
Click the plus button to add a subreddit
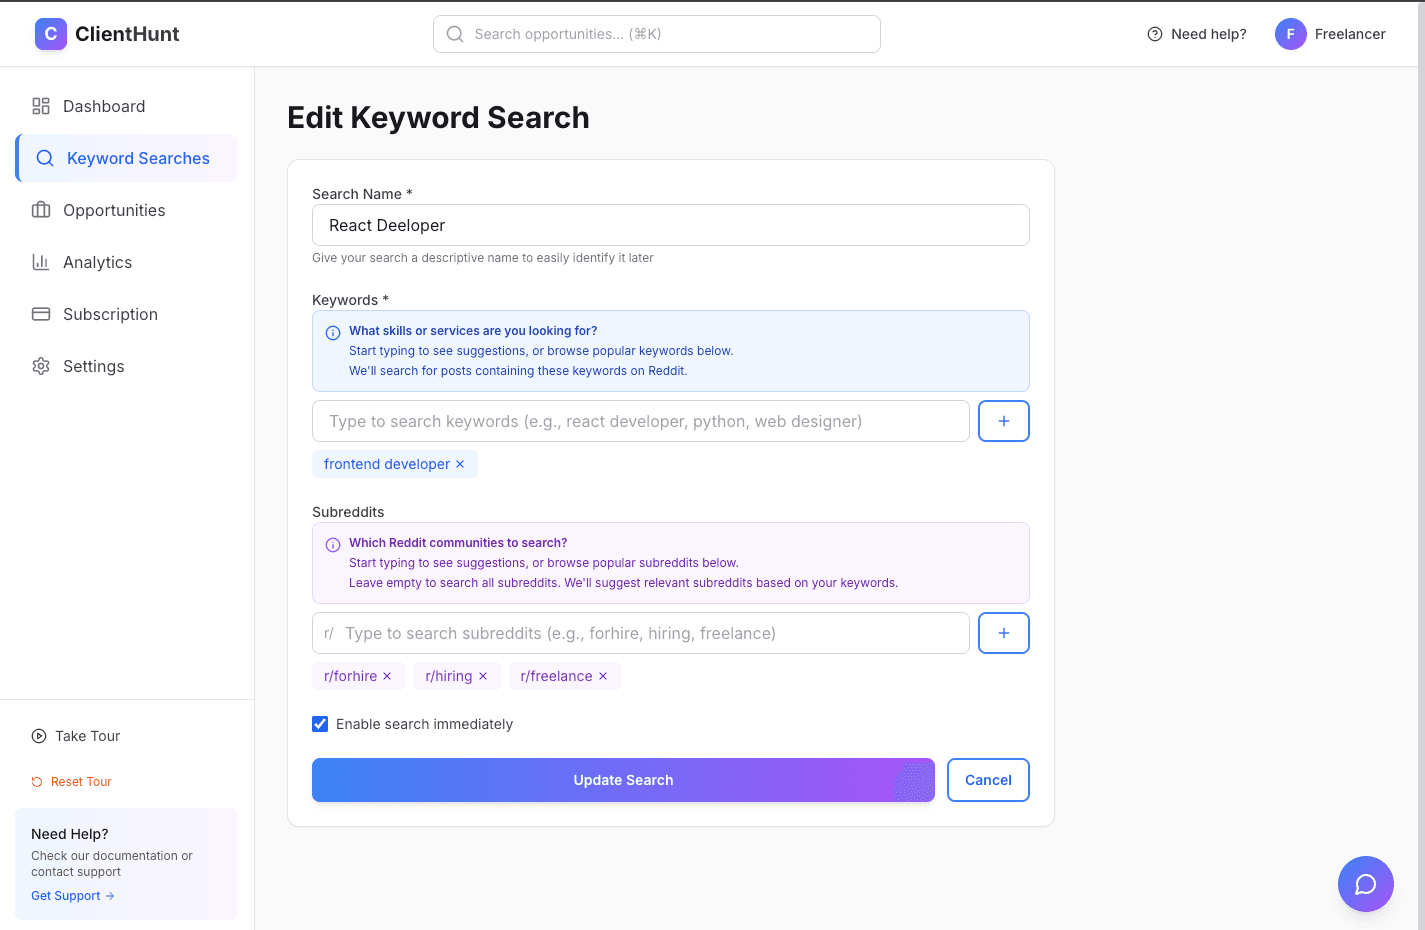[x=1003, y=633]
